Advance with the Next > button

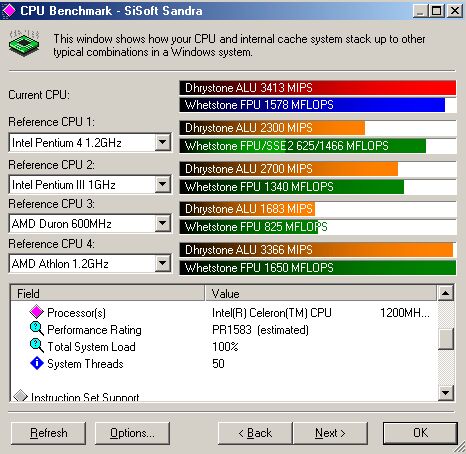330,433
